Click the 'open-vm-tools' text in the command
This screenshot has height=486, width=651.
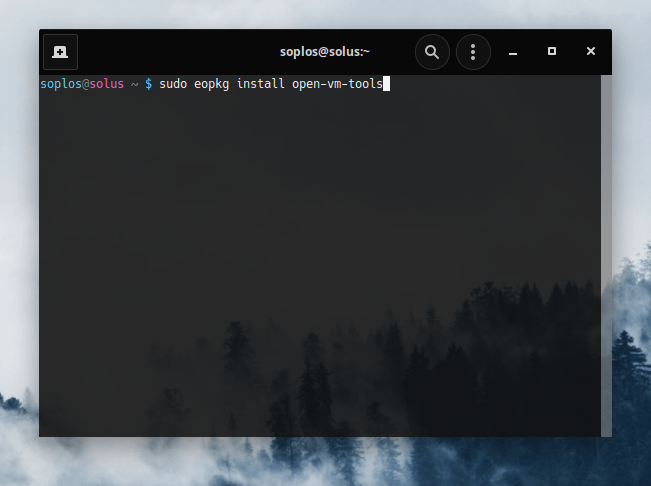337,84
